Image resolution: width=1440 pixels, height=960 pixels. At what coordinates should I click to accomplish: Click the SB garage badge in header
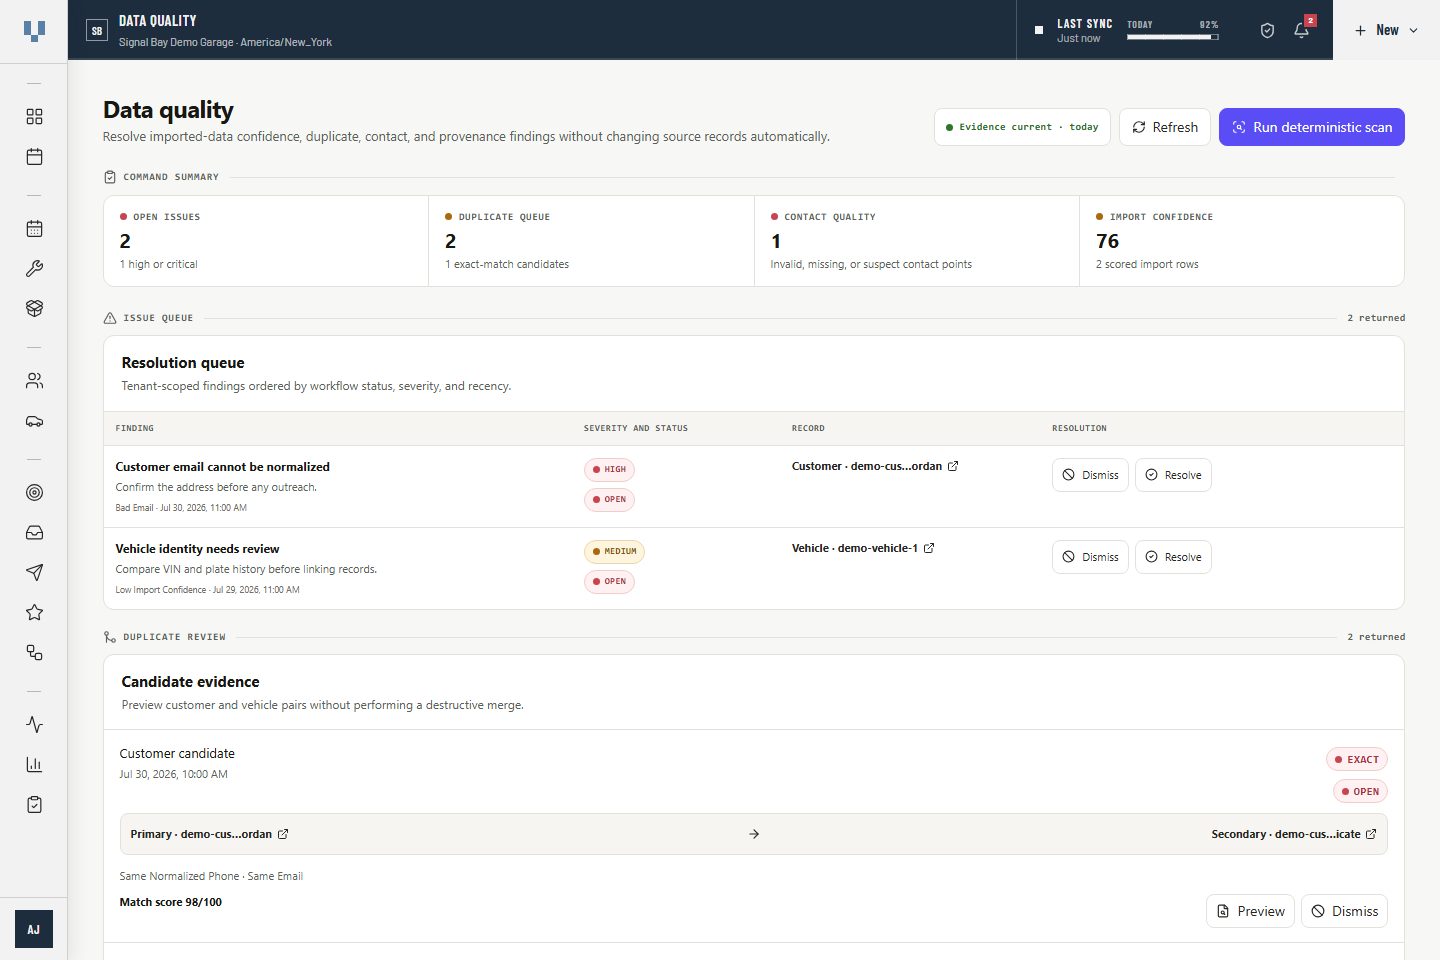[x=97, y=31]
